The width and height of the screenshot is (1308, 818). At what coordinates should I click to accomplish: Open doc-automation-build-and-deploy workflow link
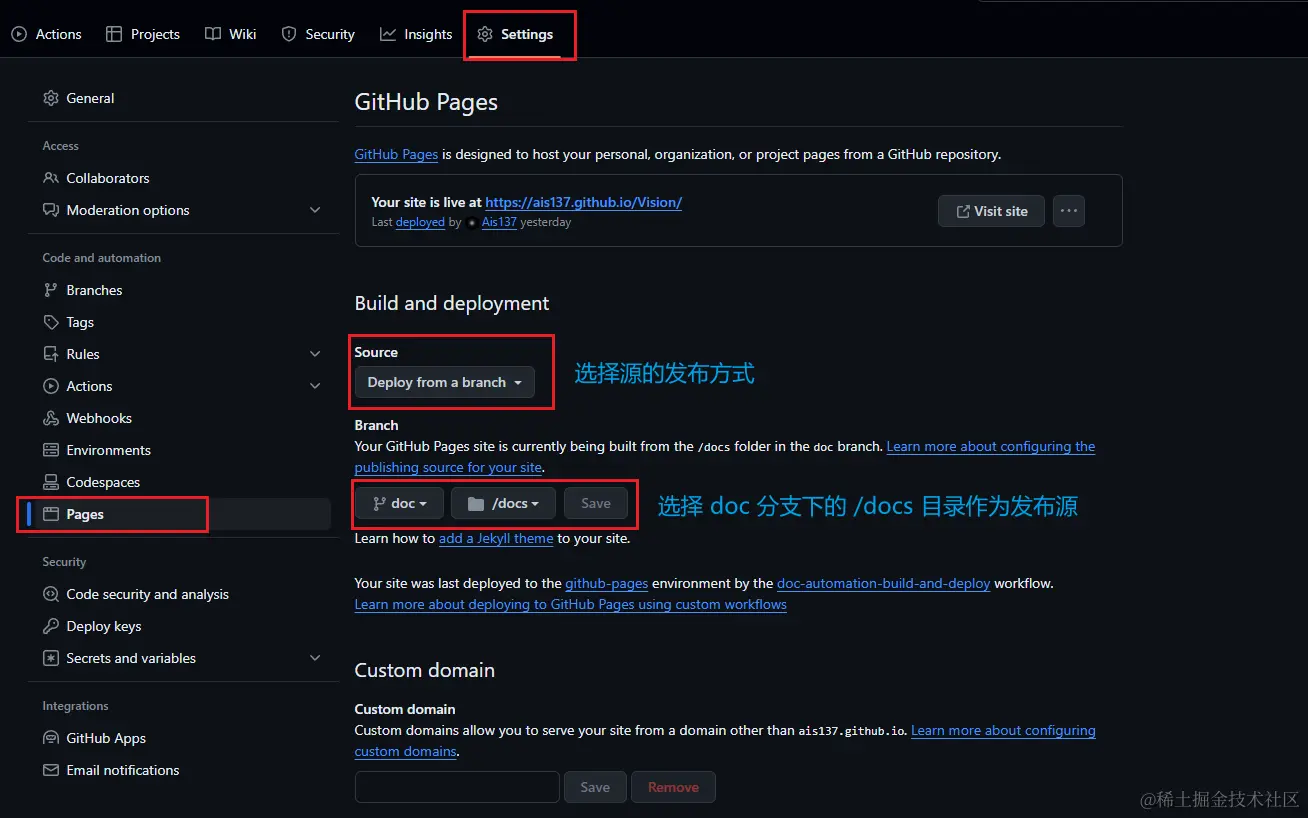click(883, 582)
